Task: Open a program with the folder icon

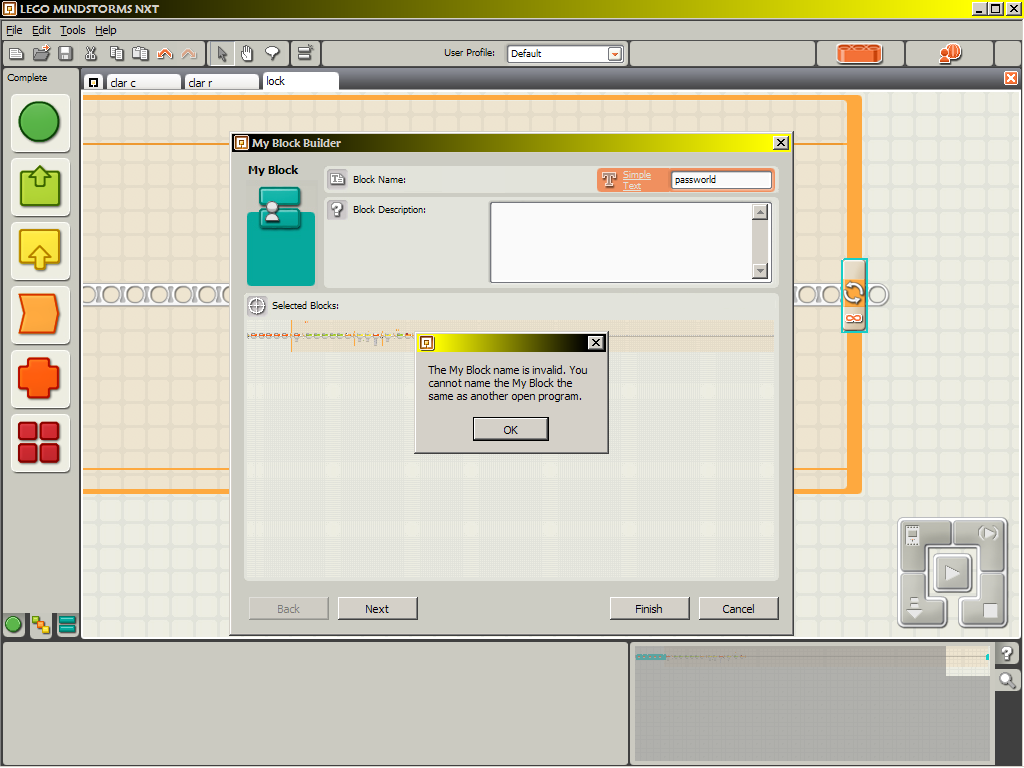Action: 41,54
